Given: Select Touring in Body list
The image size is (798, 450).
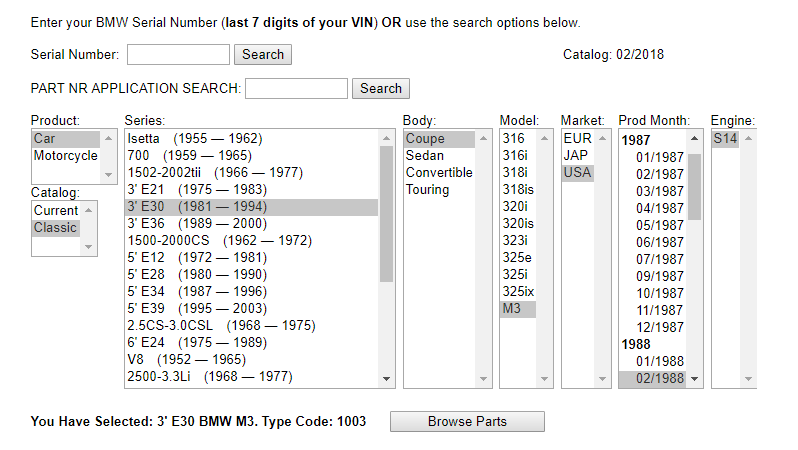Looking at the screenshot, I should point(428,190).
